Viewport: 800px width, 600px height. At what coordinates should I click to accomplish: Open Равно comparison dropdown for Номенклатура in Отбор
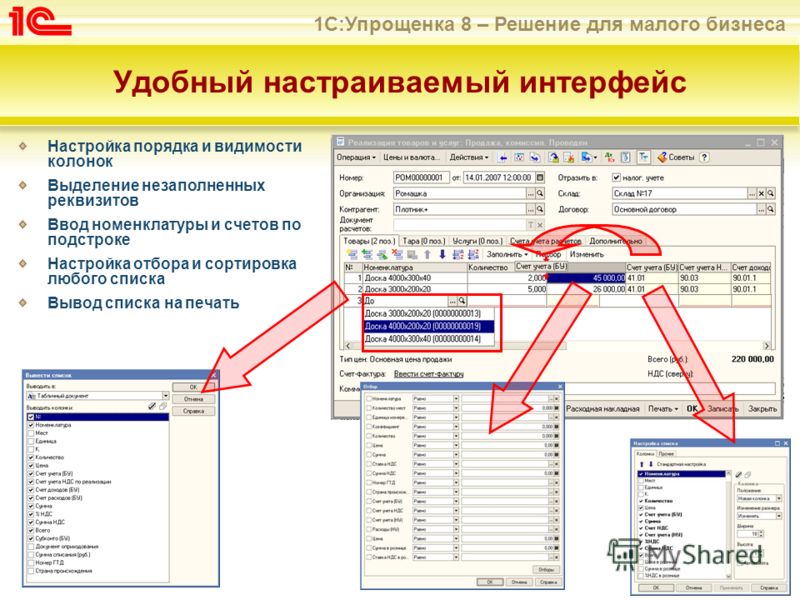click(x=456, y=398)
